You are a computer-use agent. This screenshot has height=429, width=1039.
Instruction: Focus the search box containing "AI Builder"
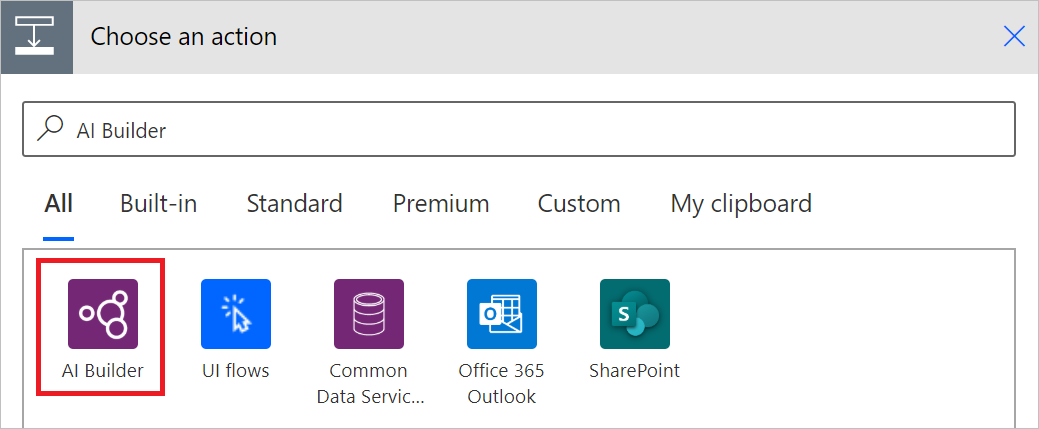[540, 130]
